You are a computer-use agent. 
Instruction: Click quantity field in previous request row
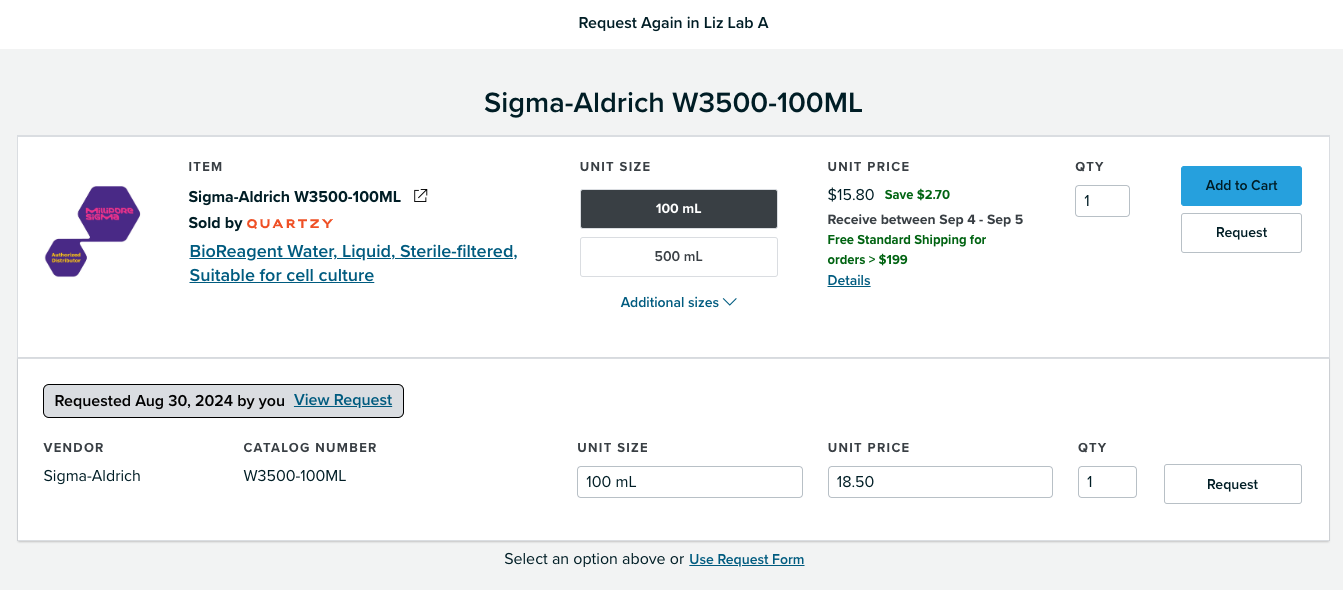(1107, 482)
